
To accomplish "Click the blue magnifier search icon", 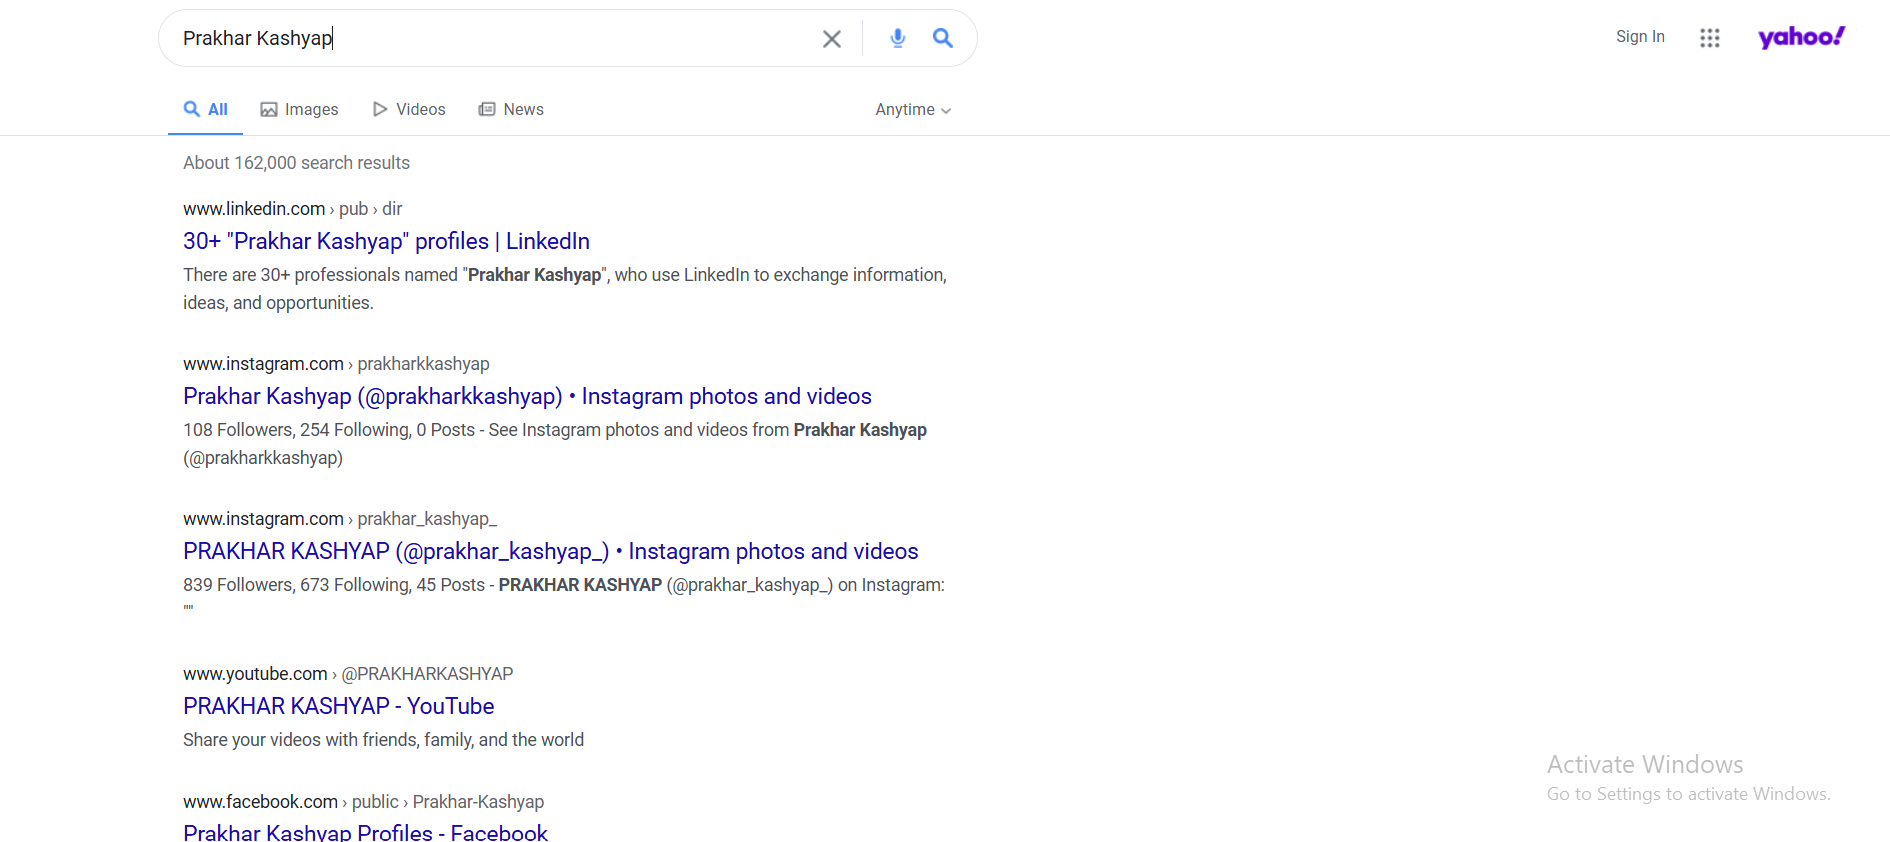I will coord(942,38).
